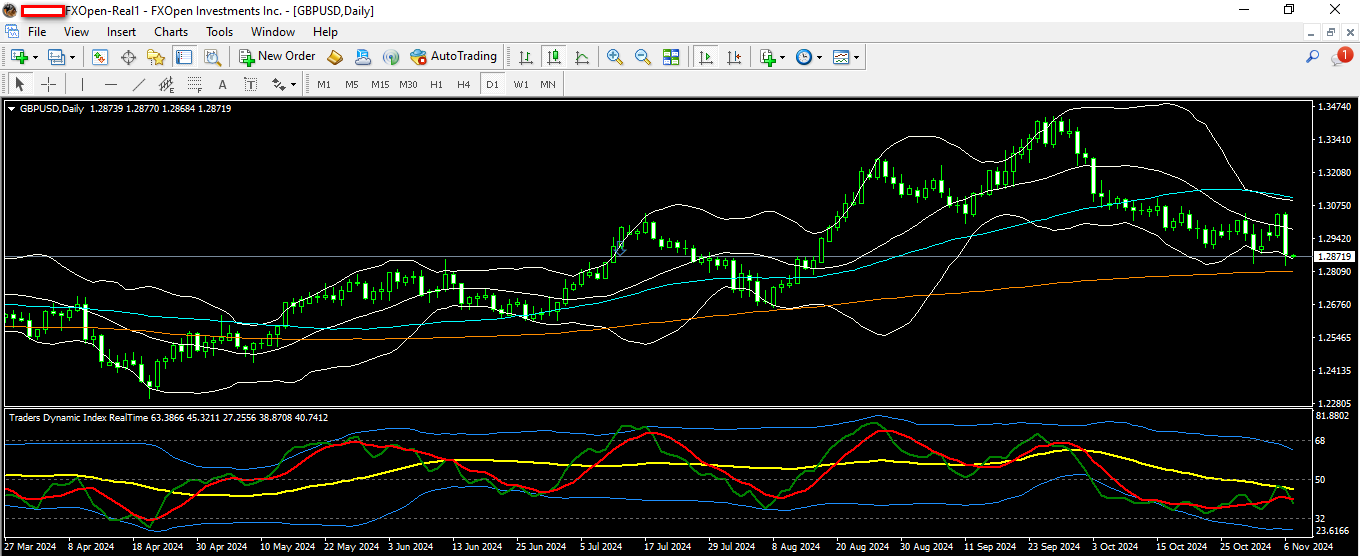
Task: Expand the Periods dropdown arrow
Action: (x=820, y=57)
